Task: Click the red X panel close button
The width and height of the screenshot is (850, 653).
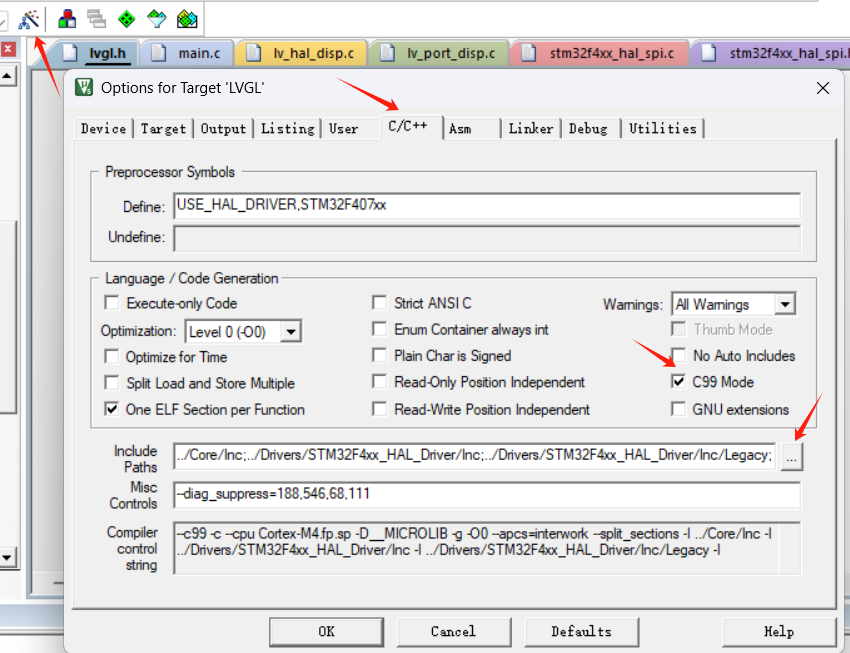Action: click(8, 49)
